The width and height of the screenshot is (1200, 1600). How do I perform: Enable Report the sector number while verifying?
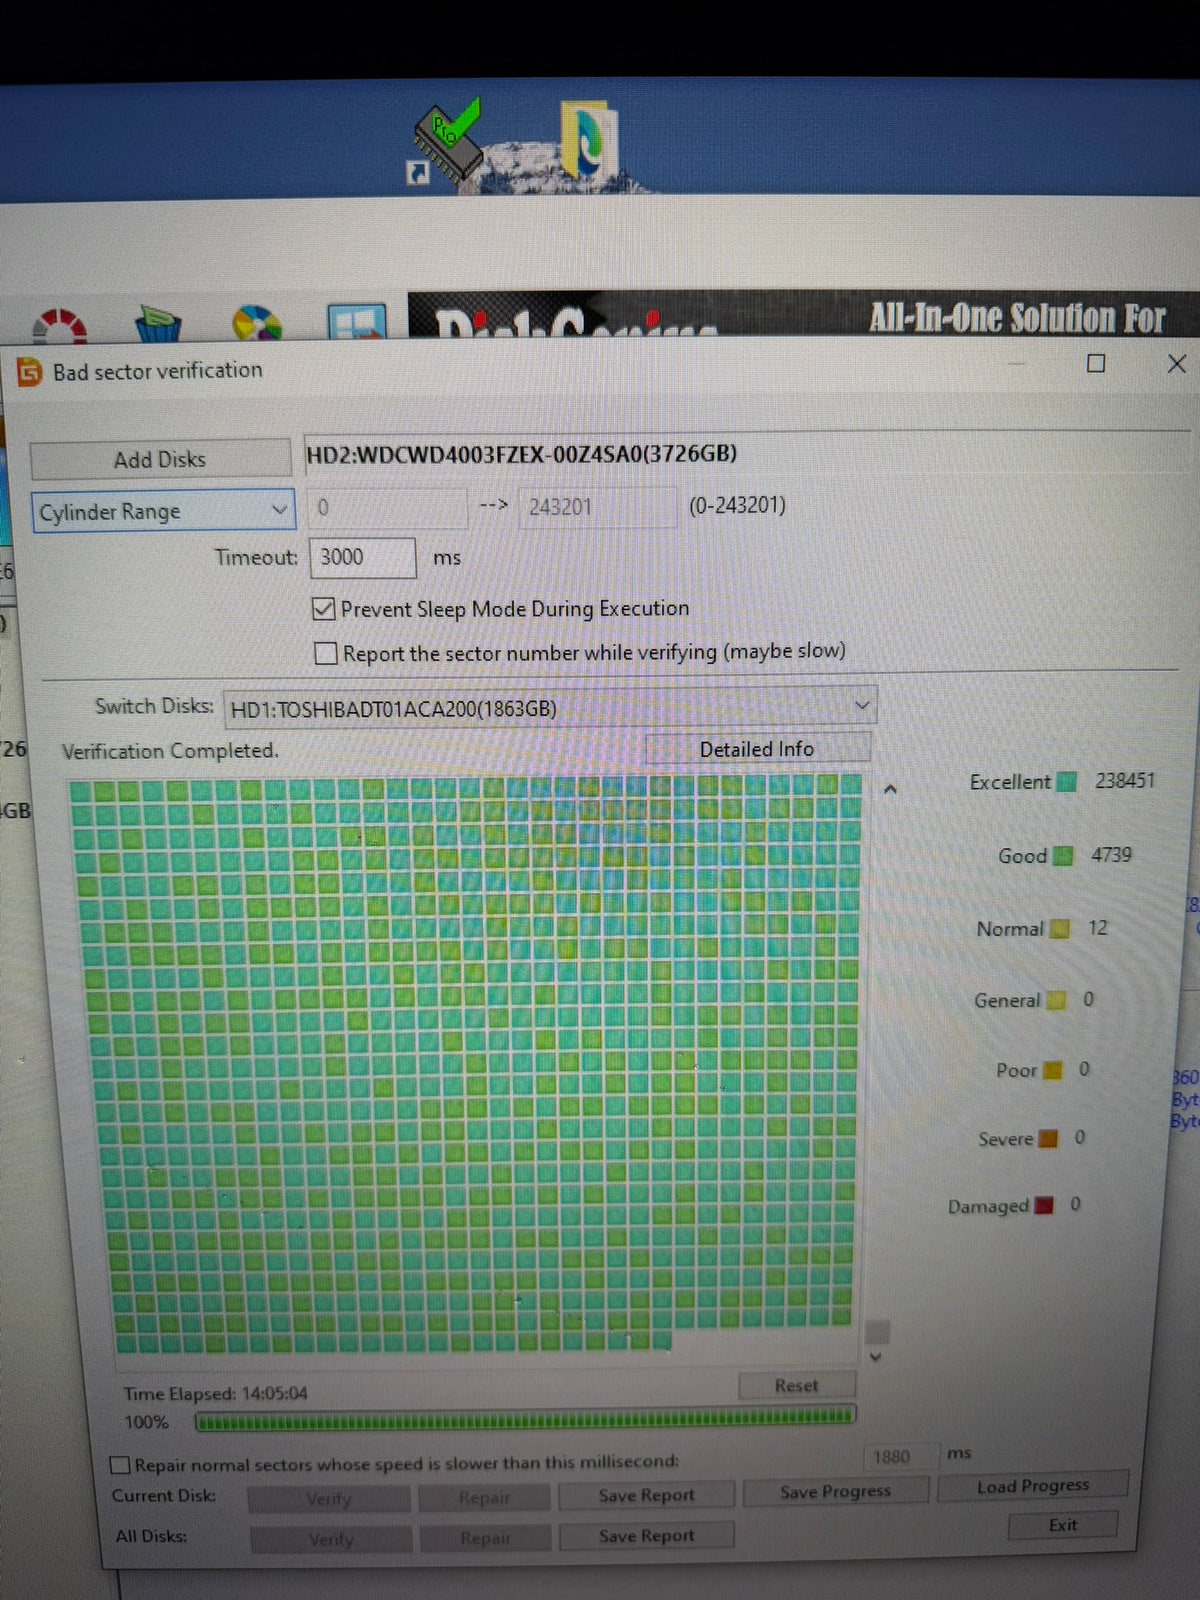coord(326,653)
